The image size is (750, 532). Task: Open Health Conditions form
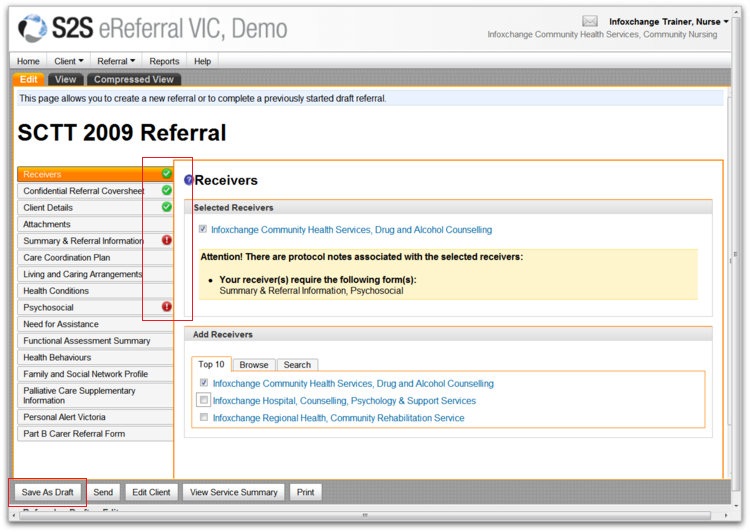(x=95, y=290)
